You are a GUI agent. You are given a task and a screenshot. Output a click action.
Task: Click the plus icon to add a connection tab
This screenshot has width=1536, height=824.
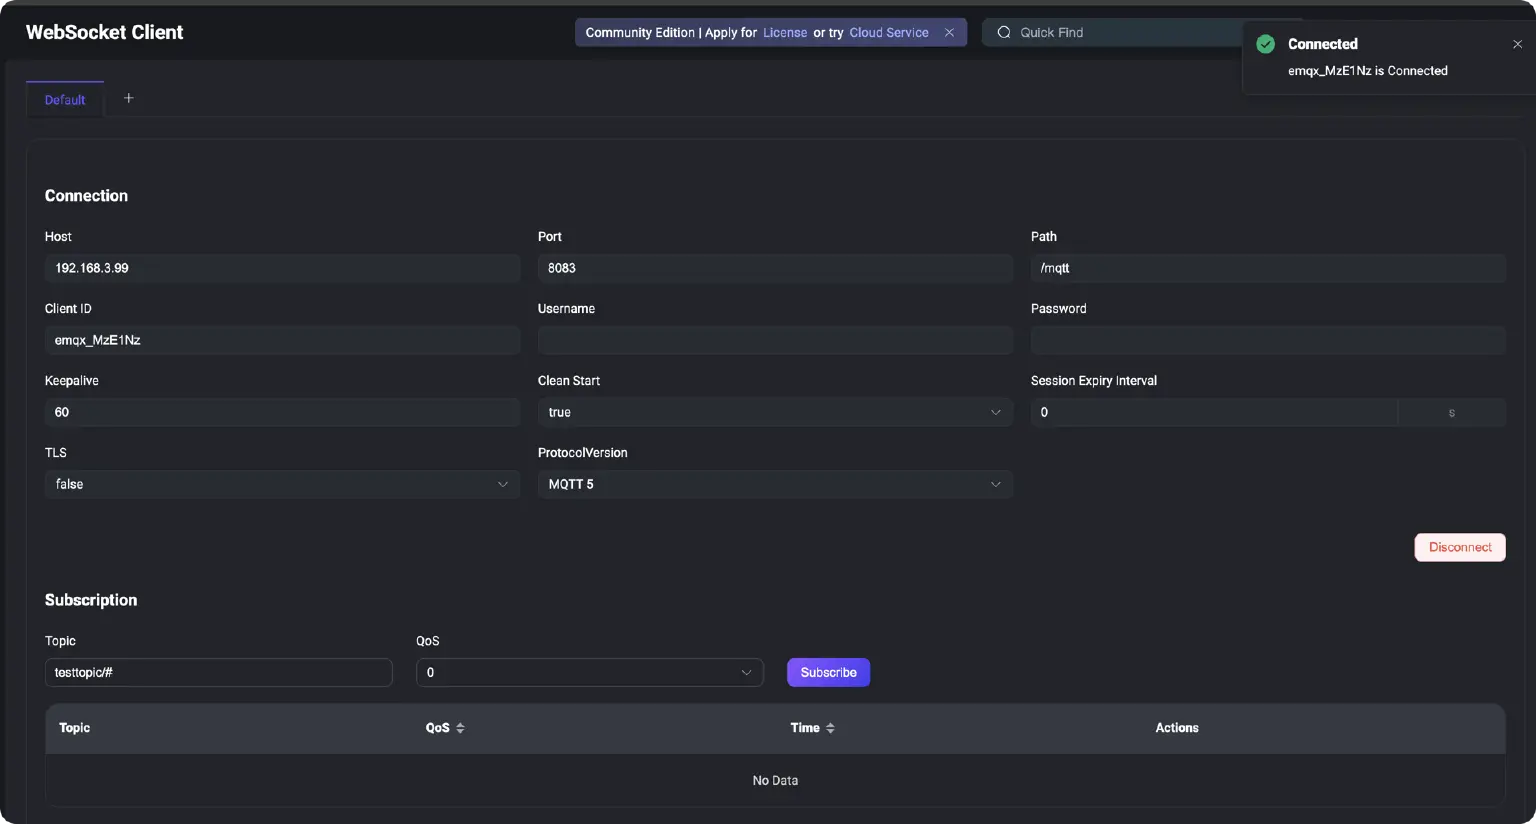pyautogui.click(x=128, y=98)
